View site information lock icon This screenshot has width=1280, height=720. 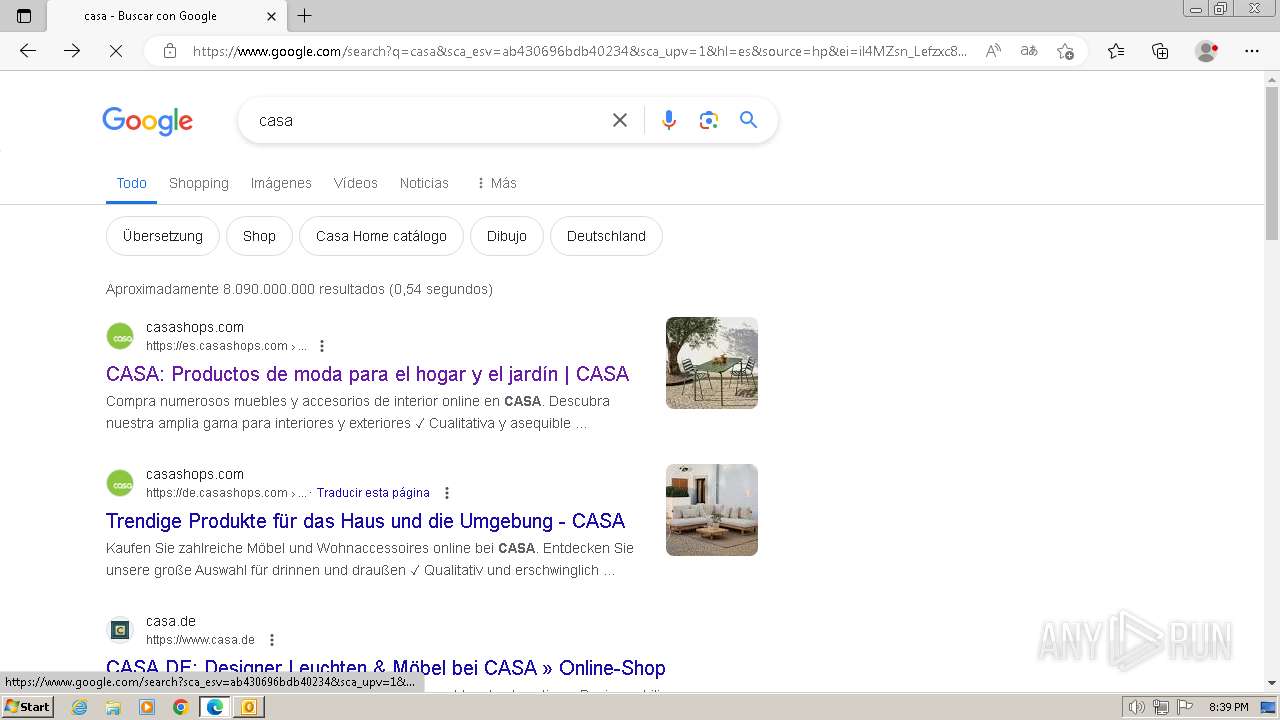pos(170,51)
